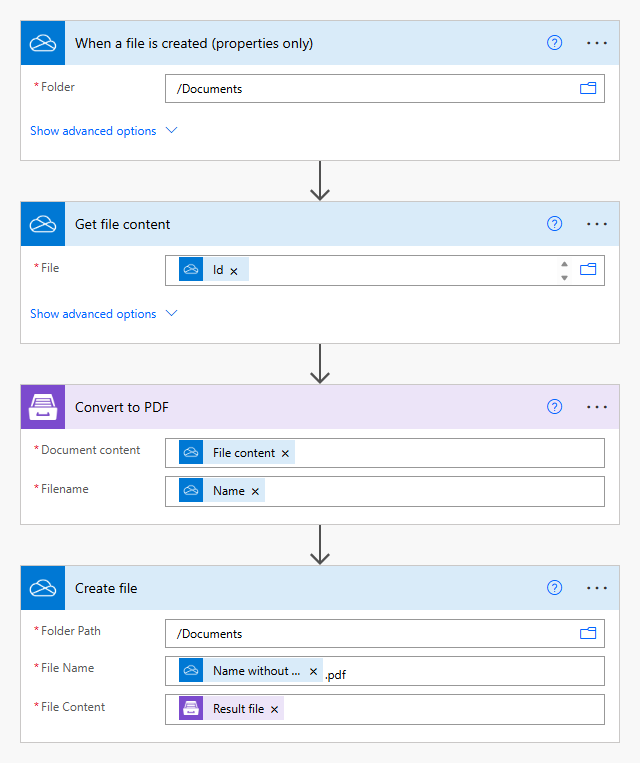Remove the Result file token

point(274,709)
